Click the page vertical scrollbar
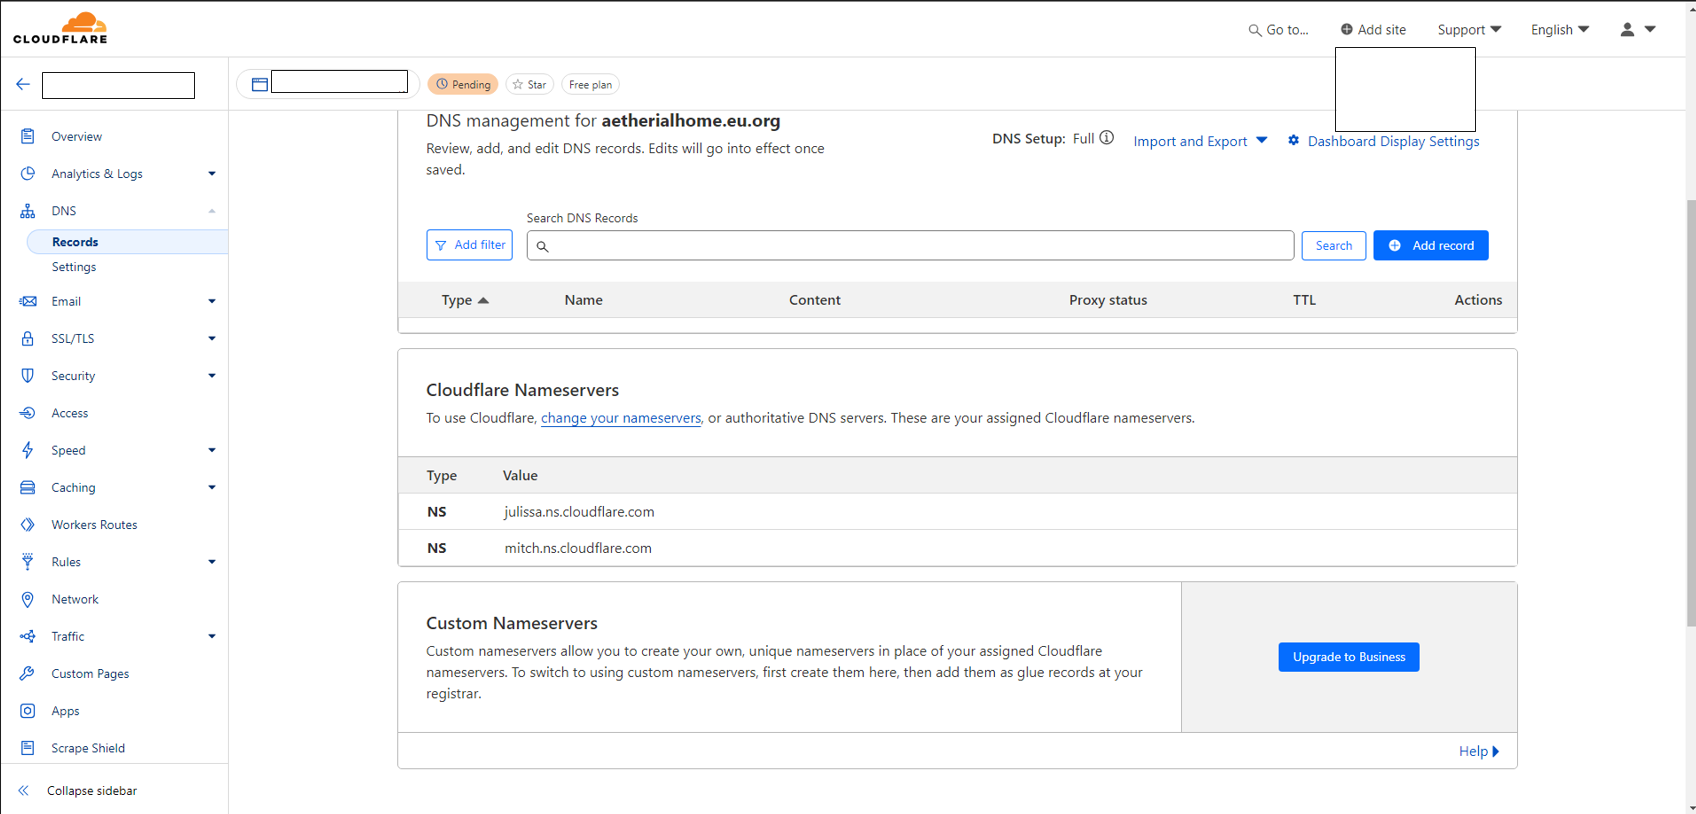This screenshot has width=1696, height=814. [1690, 413]
